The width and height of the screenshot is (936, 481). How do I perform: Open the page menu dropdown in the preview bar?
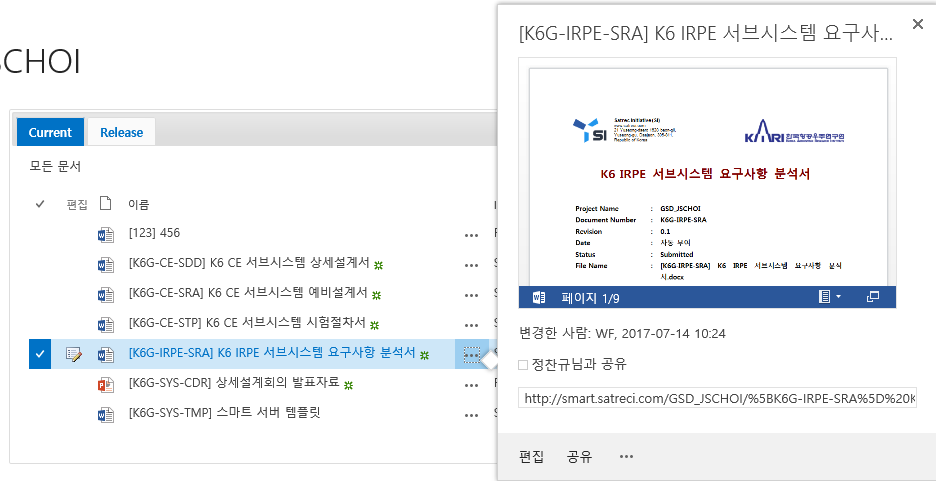click(829, 297)
